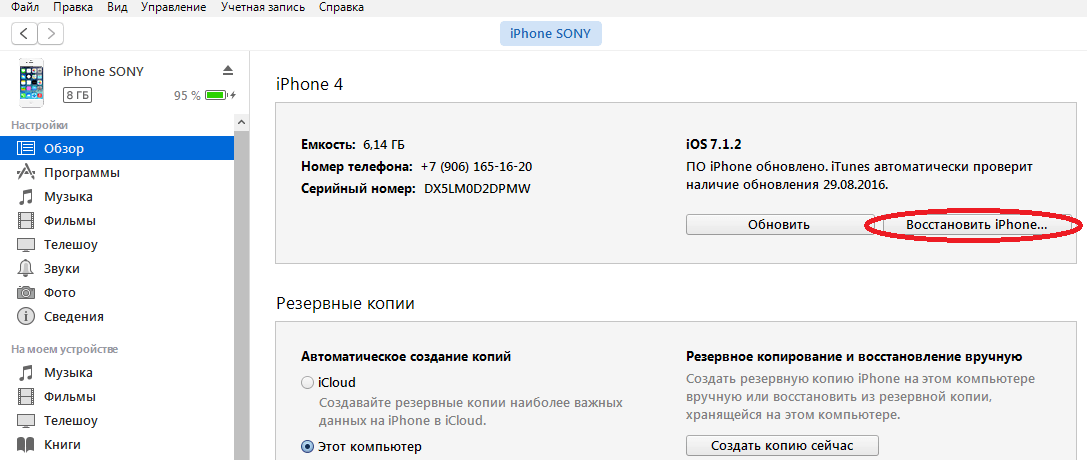Click the Forward navigation arrow
Image resolution: width=1087 pixels, height=460 pixels.
50,34
